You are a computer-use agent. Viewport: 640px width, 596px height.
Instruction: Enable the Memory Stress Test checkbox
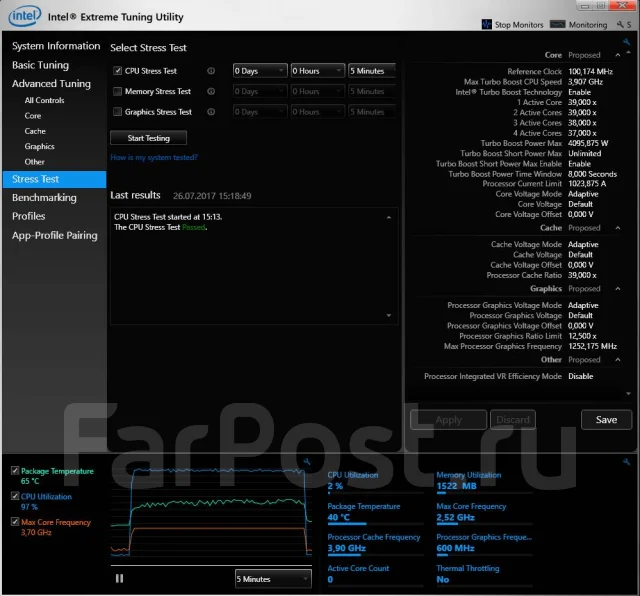coord(118,91)
